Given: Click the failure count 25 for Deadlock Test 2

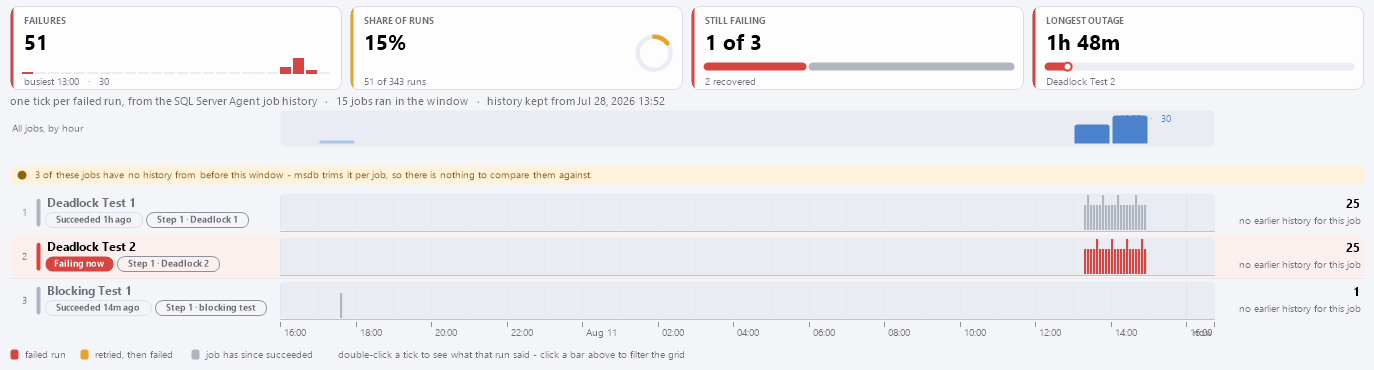Looking at the screenshot, I should (1353, 248).
